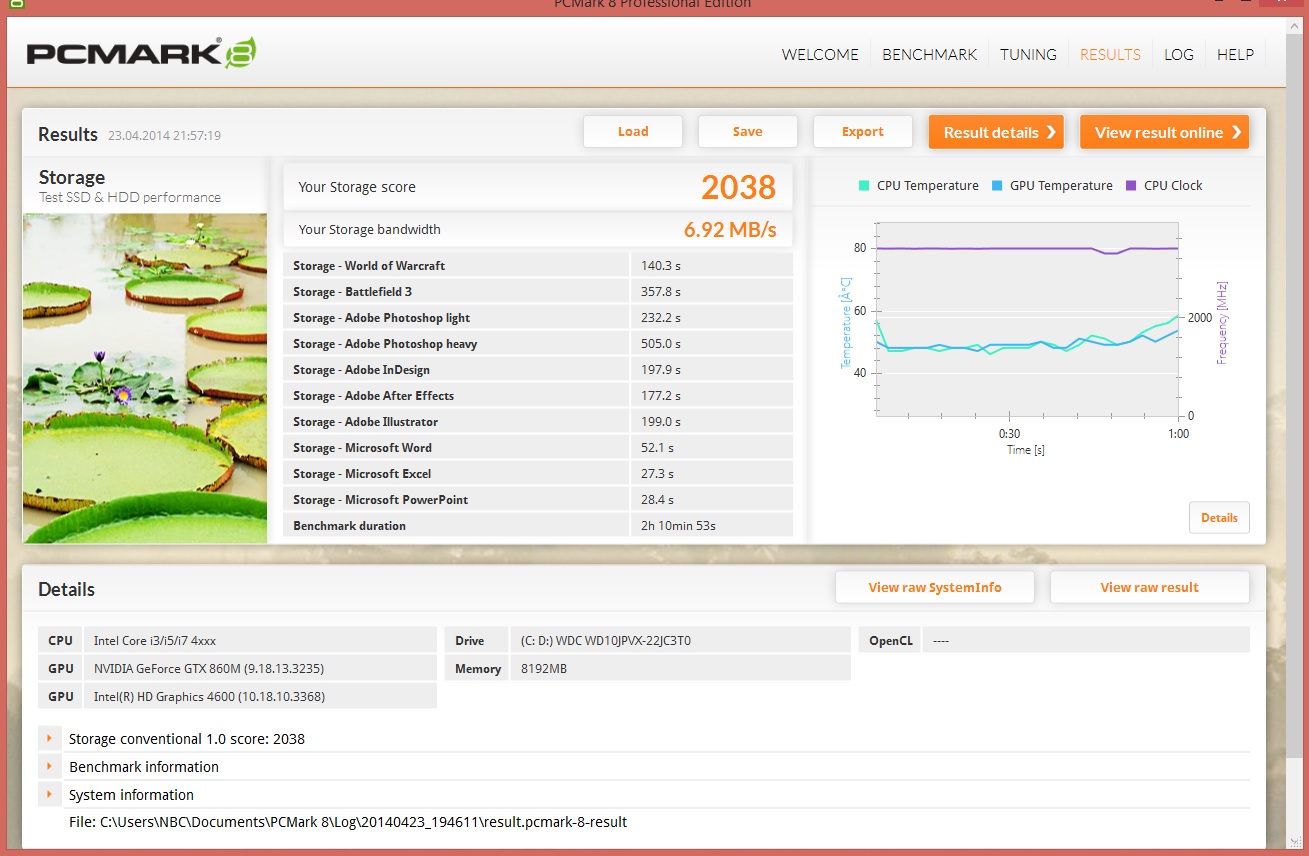Click the Load button
This screenshot has height=856, width=1309.
click(633, 132)
